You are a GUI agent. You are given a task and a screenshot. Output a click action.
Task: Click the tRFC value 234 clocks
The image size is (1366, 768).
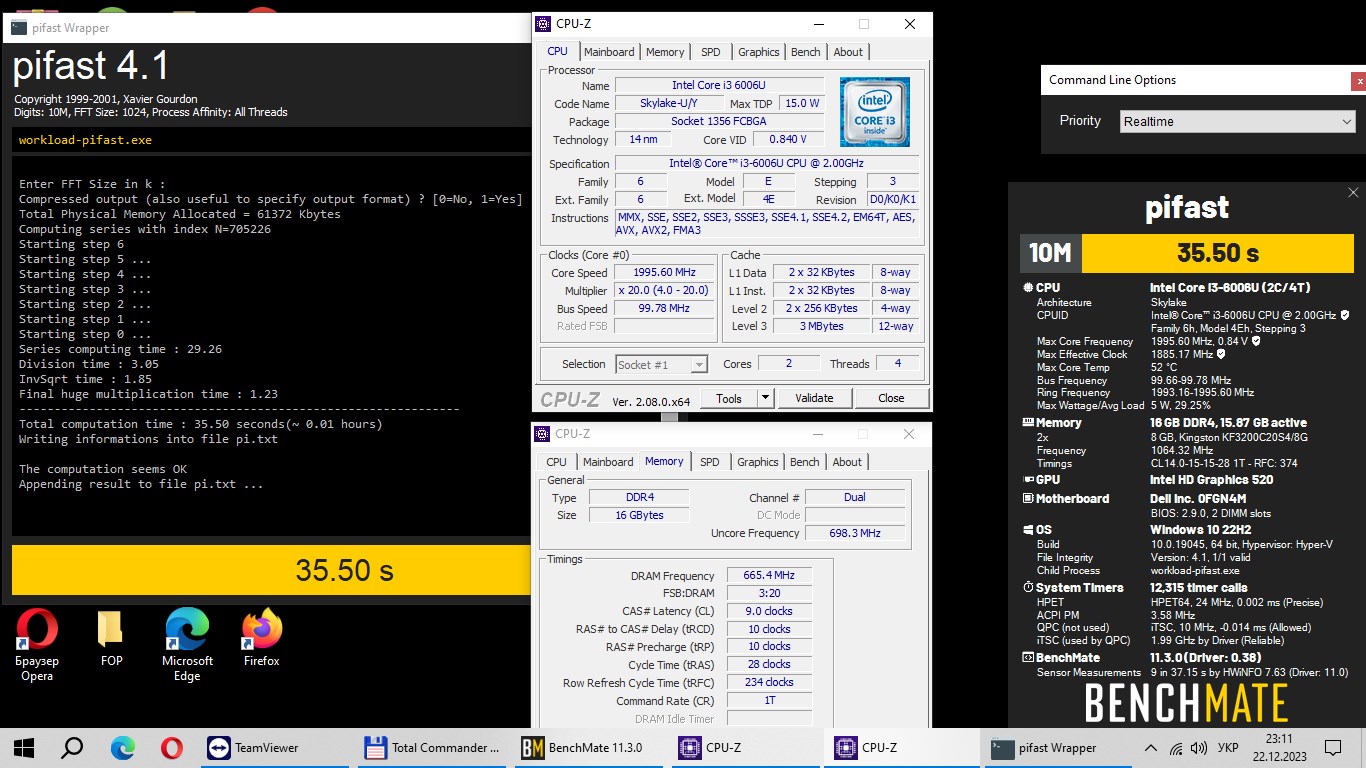tap(769, 682)
